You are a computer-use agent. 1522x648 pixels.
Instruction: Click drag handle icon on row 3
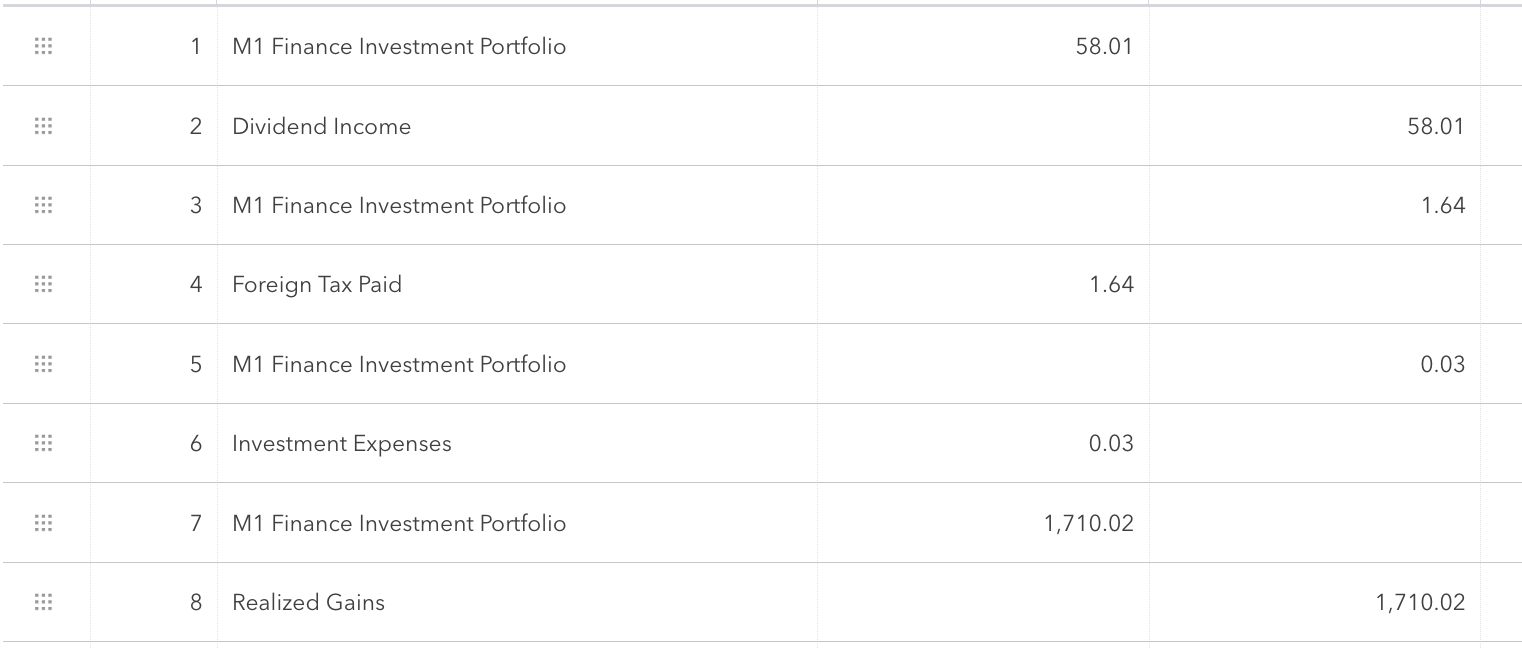point(43,205)
